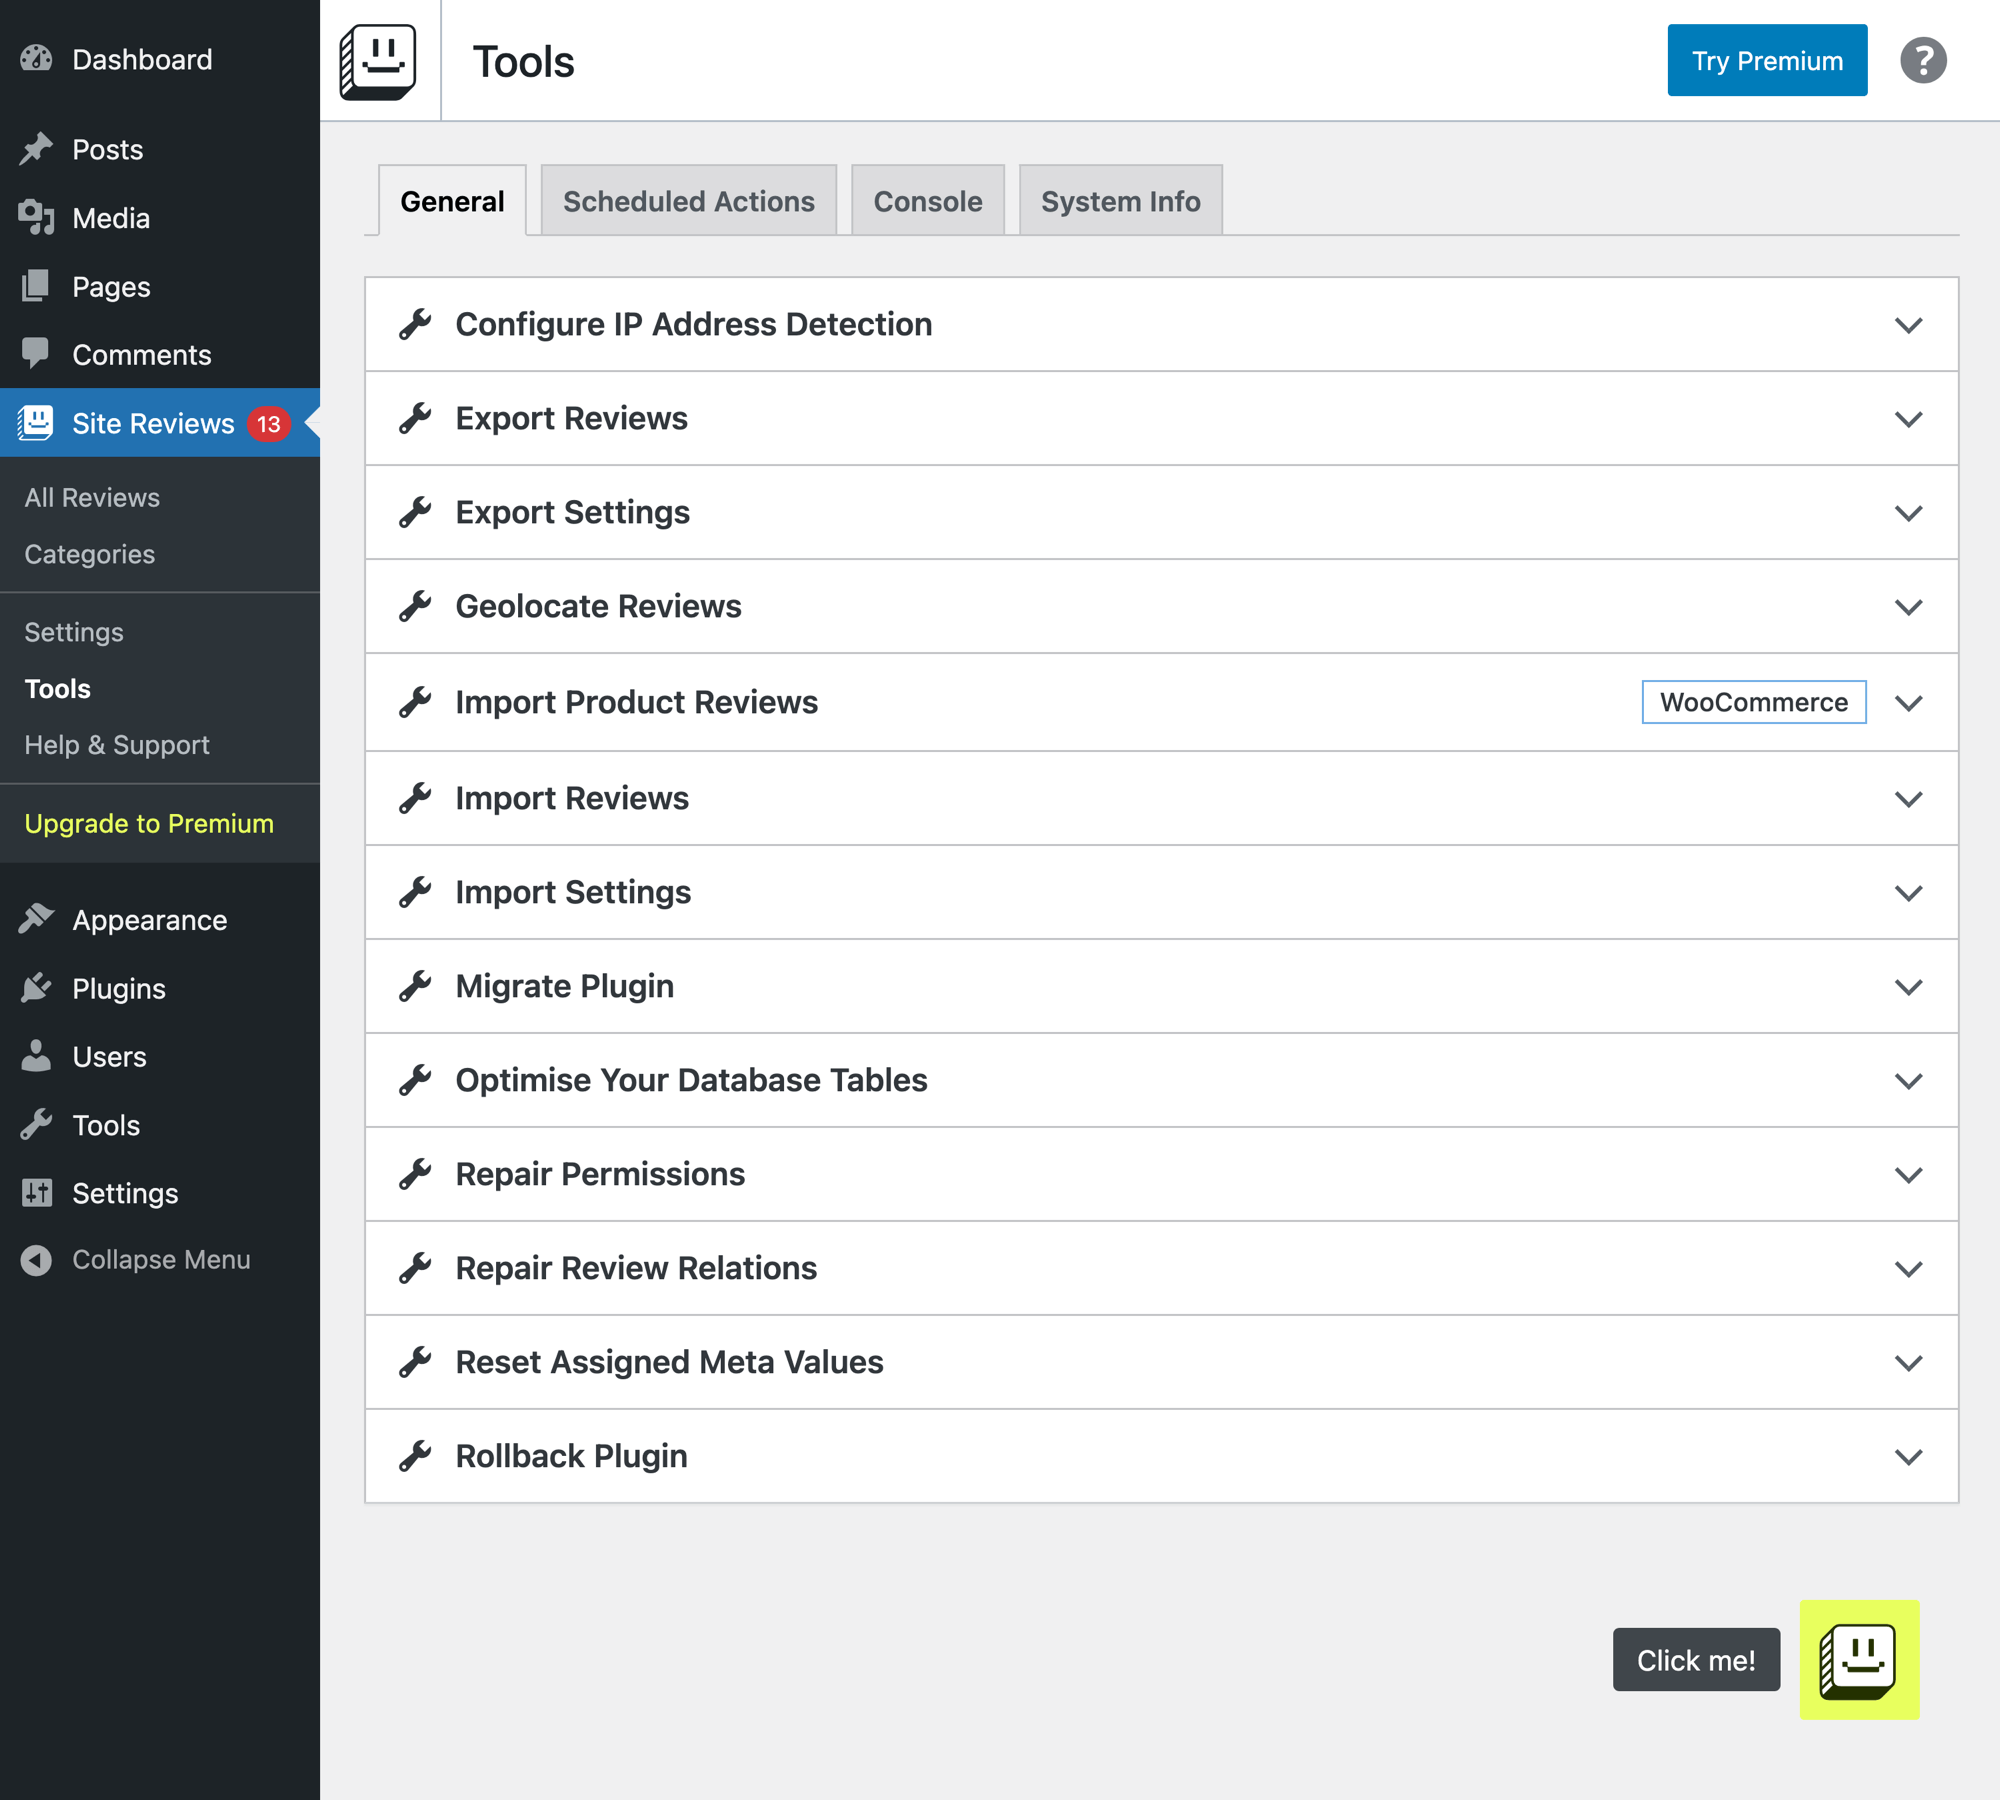Collapse the admin menu arrow icon
Viewport: 2000px width, 1800px height.
(x=36, y=1260)
